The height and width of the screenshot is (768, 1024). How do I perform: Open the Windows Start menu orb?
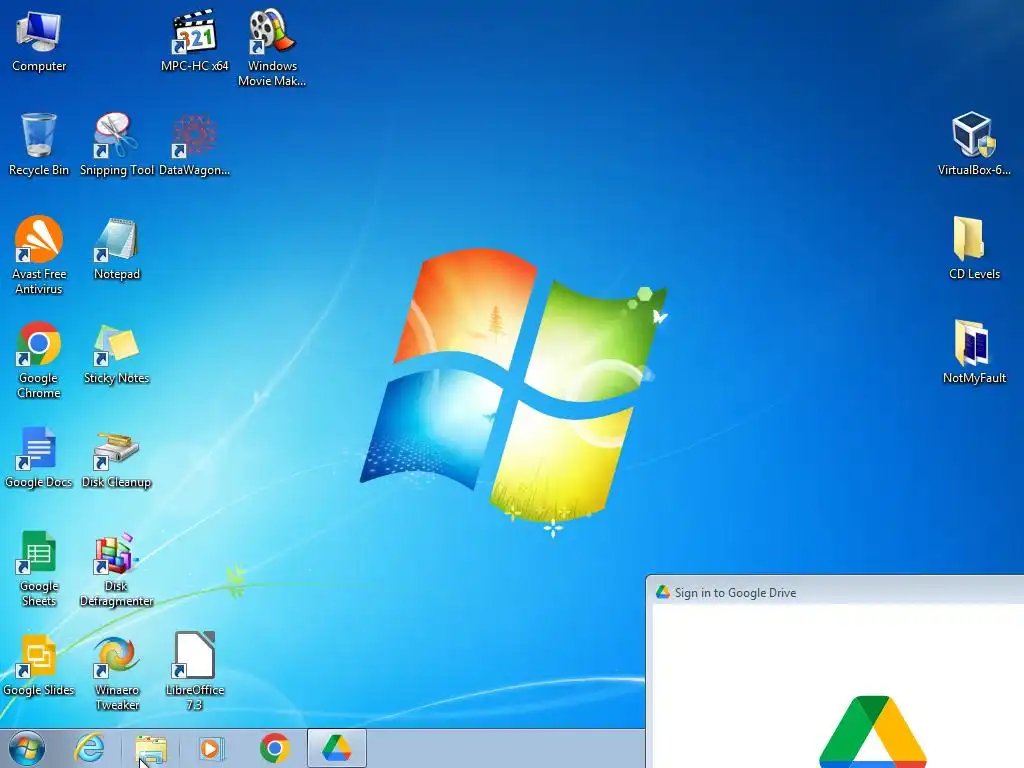26,748
